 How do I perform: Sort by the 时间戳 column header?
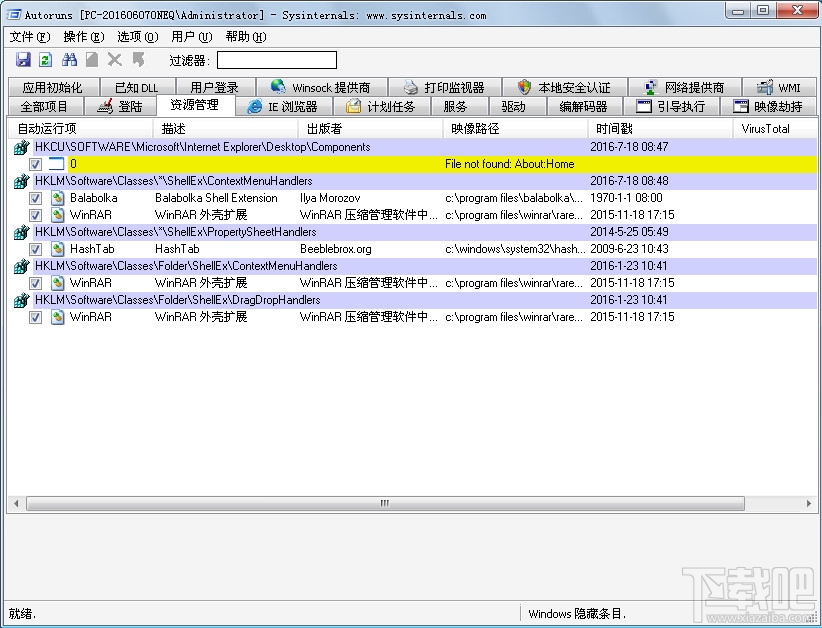click(661, 128)
